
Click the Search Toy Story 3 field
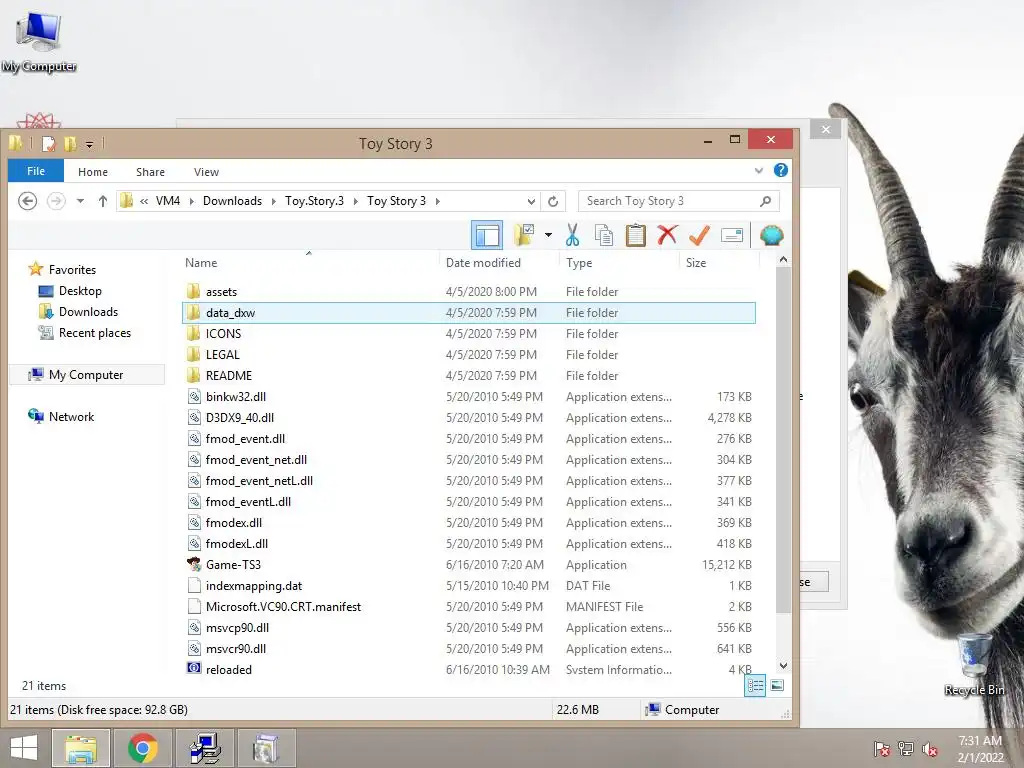pos(679,201)
